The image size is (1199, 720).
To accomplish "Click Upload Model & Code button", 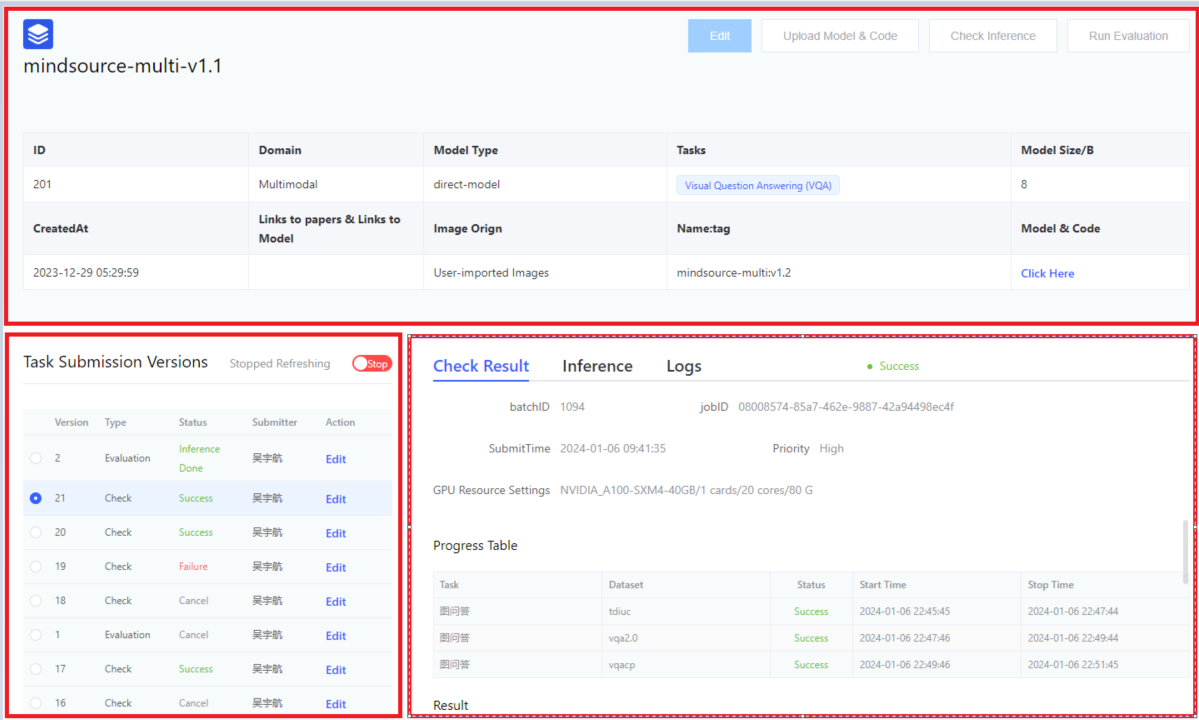I will point(840,36).
